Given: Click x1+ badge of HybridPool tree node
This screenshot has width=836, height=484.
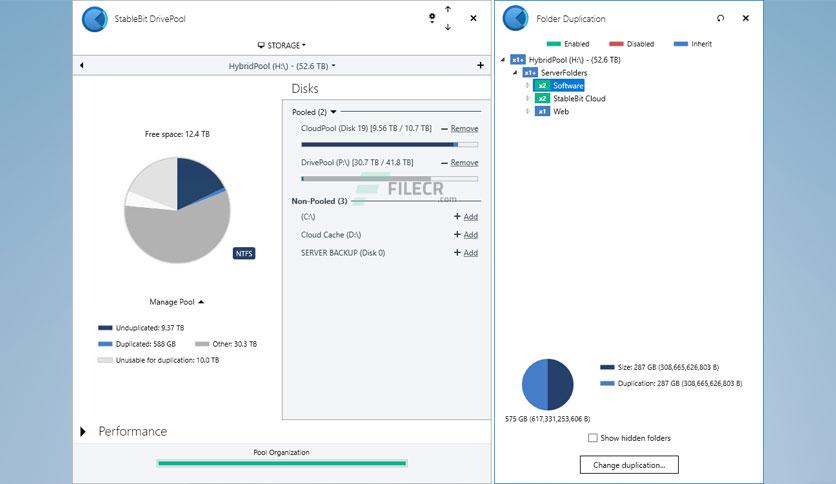Looking at the screenshot, I should tap(518, 60).
